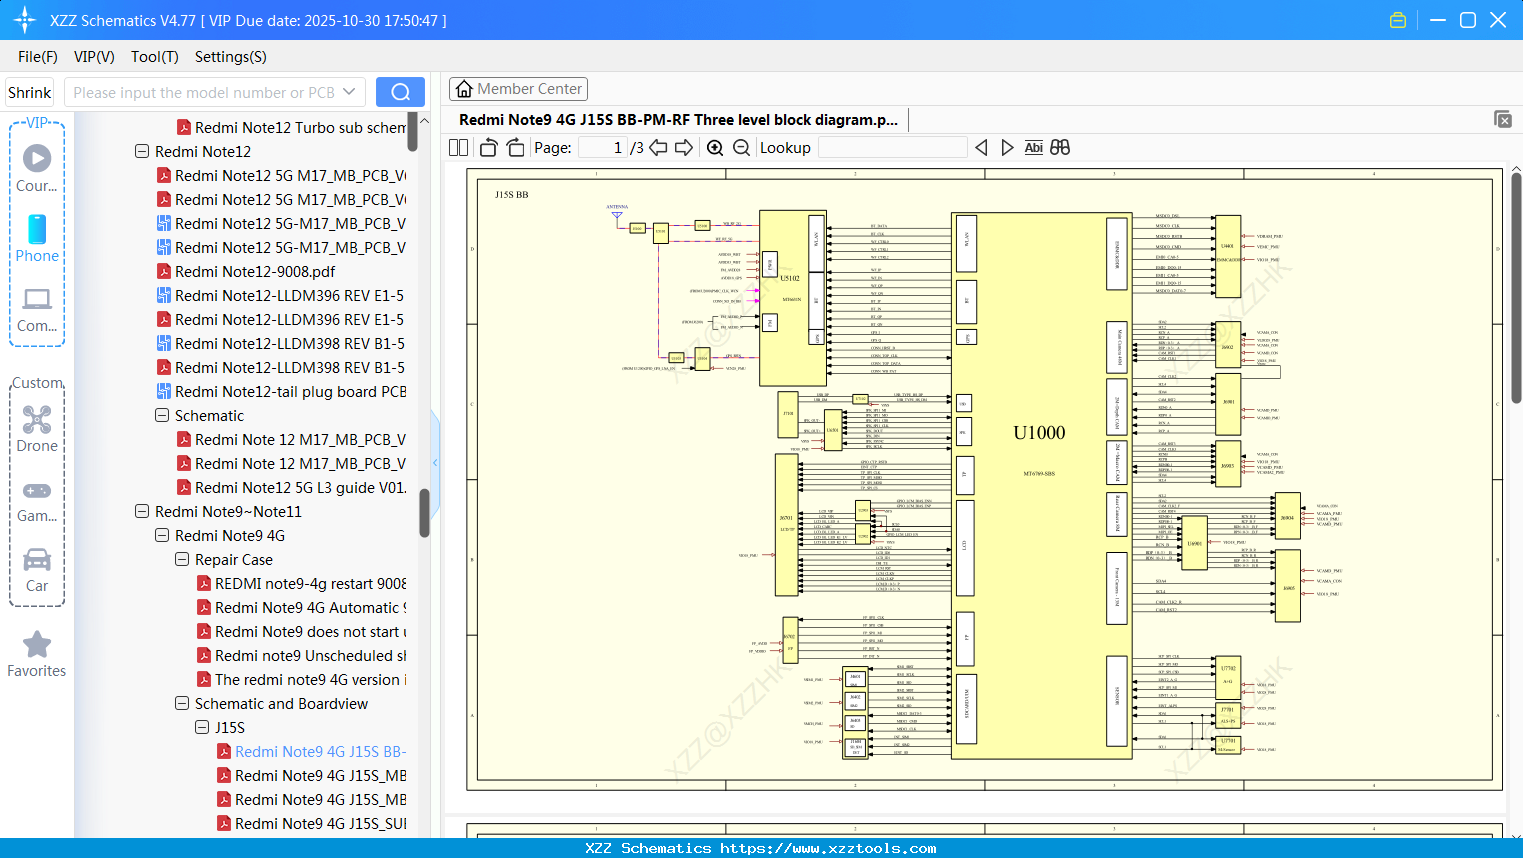Viewport: 1523px width, 858px height.
Task: Collapse the J15S folder
Action: coord(201,727)
